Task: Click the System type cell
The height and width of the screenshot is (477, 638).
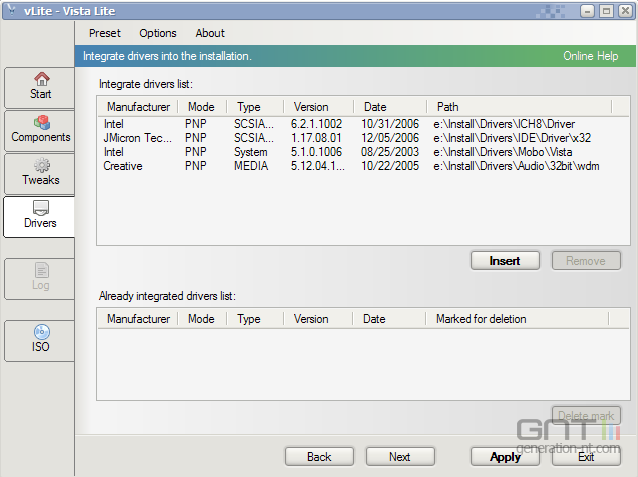Action: [250, 152]
